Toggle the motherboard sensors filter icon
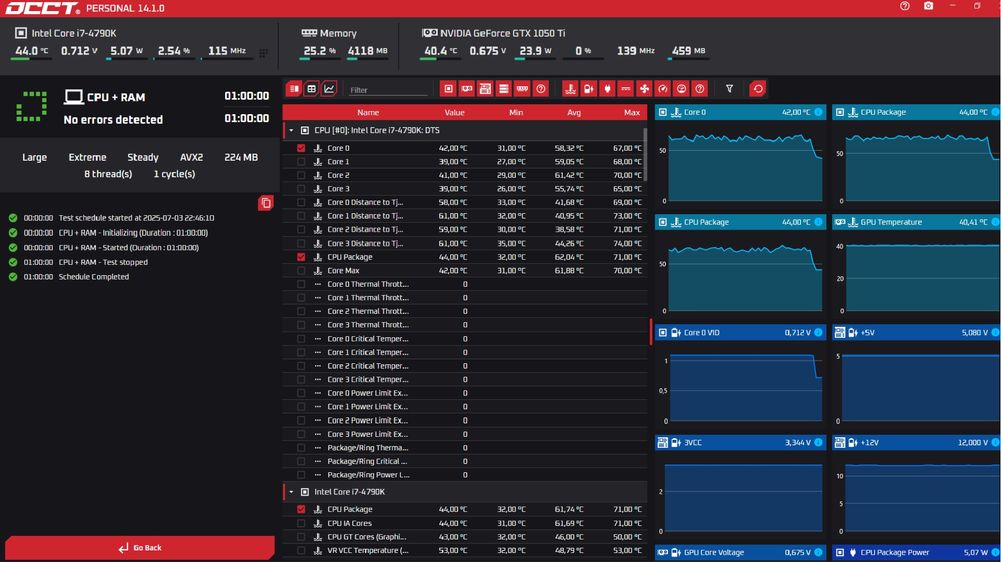 (485, 89)
